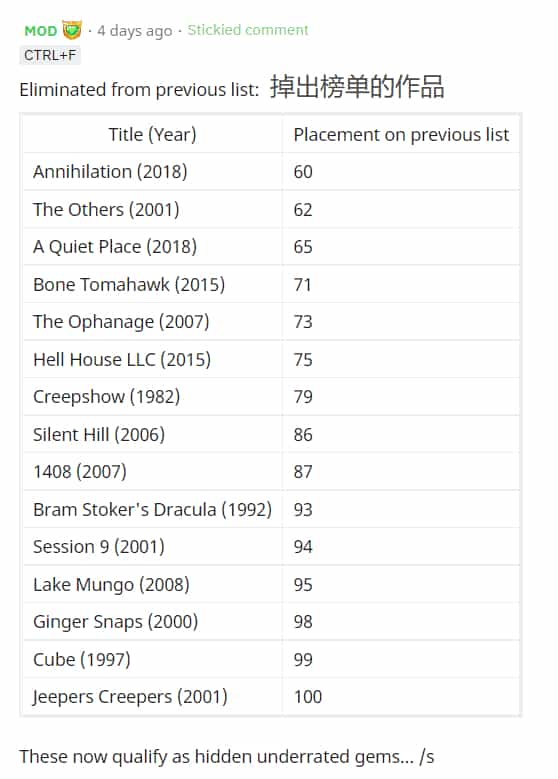The image size is (558, 779).
Task: Select Bone Tomahawk (2015) in the table
Action: click(153, 285)
